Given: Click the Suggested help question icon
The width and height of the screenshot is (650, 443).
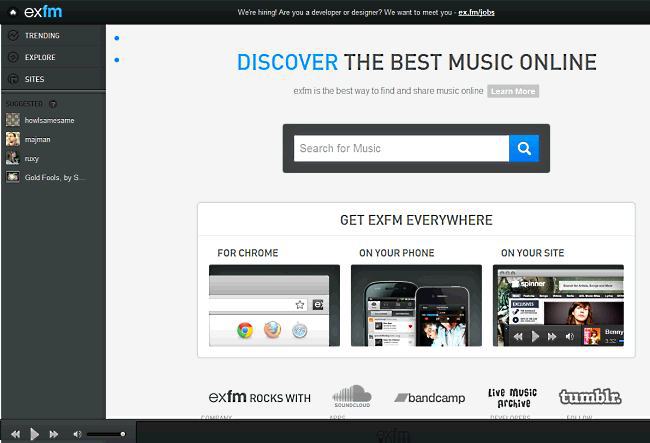Looking at the screenshot, I should [53, 104].
